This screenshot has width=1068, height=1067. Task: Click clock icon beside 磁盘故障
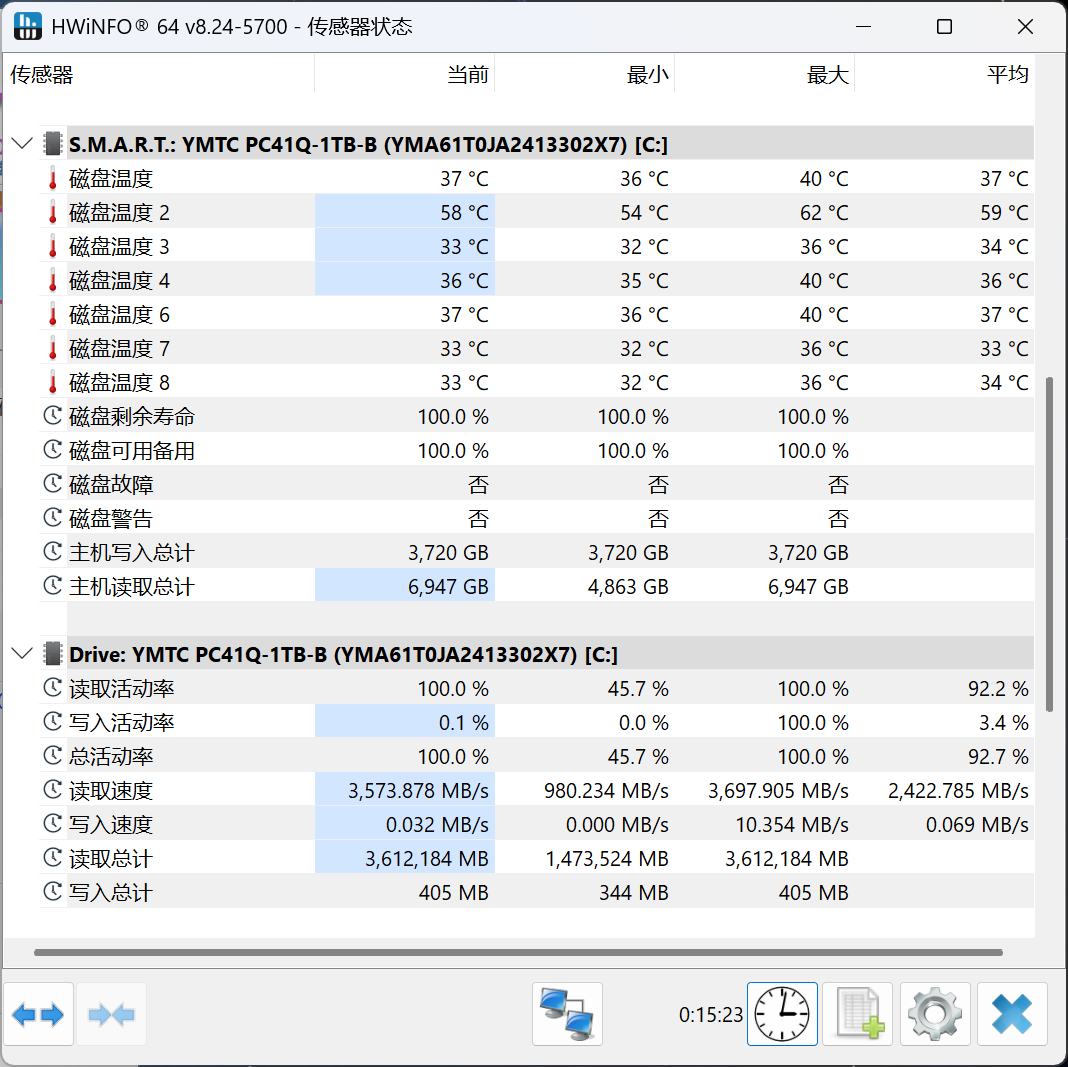click(52, 483)
